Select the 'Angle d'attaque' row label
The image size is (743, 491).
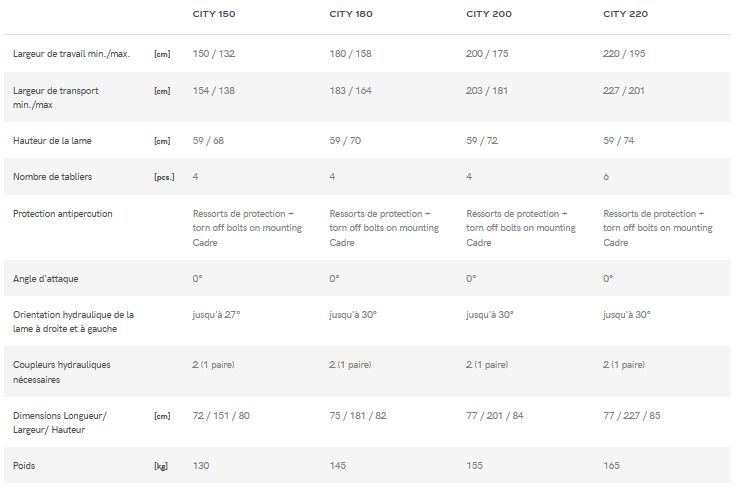coord(46,278)
